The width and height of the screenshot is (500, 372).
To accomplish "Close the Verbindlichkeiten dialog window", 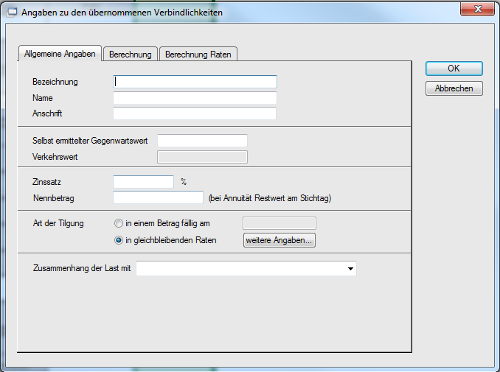I will click(x=477, y=9).
